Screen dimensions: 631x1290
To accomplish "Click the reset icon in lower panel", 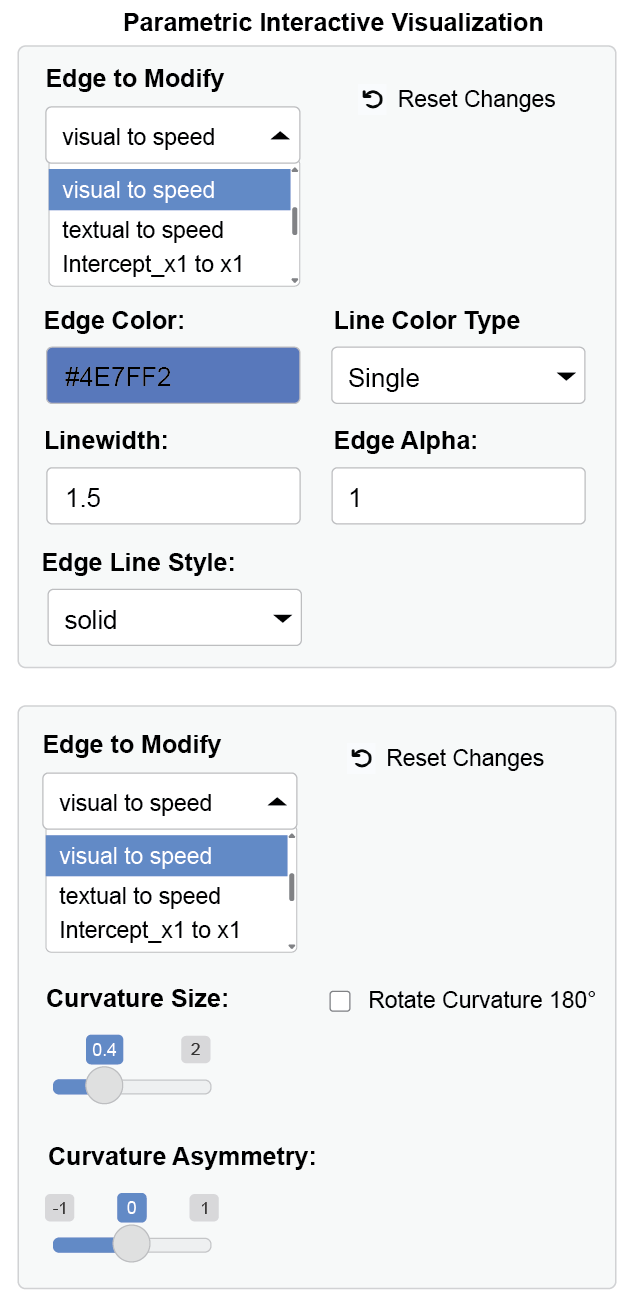I will pyautogui.click(x=362, y=758).
